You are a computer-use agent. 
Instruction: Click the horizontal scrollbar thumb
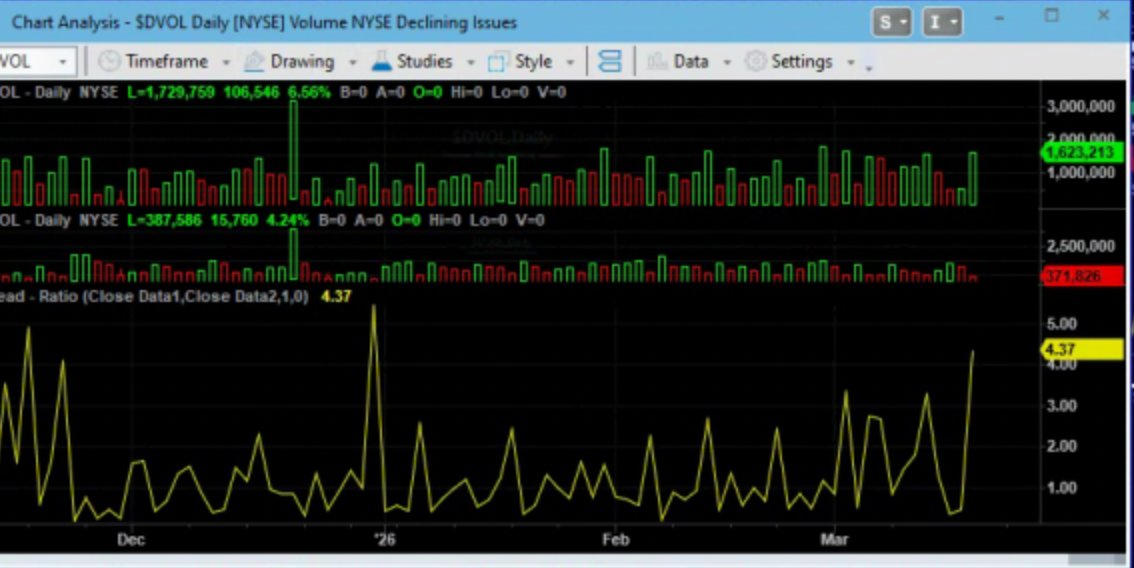pos(1095,559)
